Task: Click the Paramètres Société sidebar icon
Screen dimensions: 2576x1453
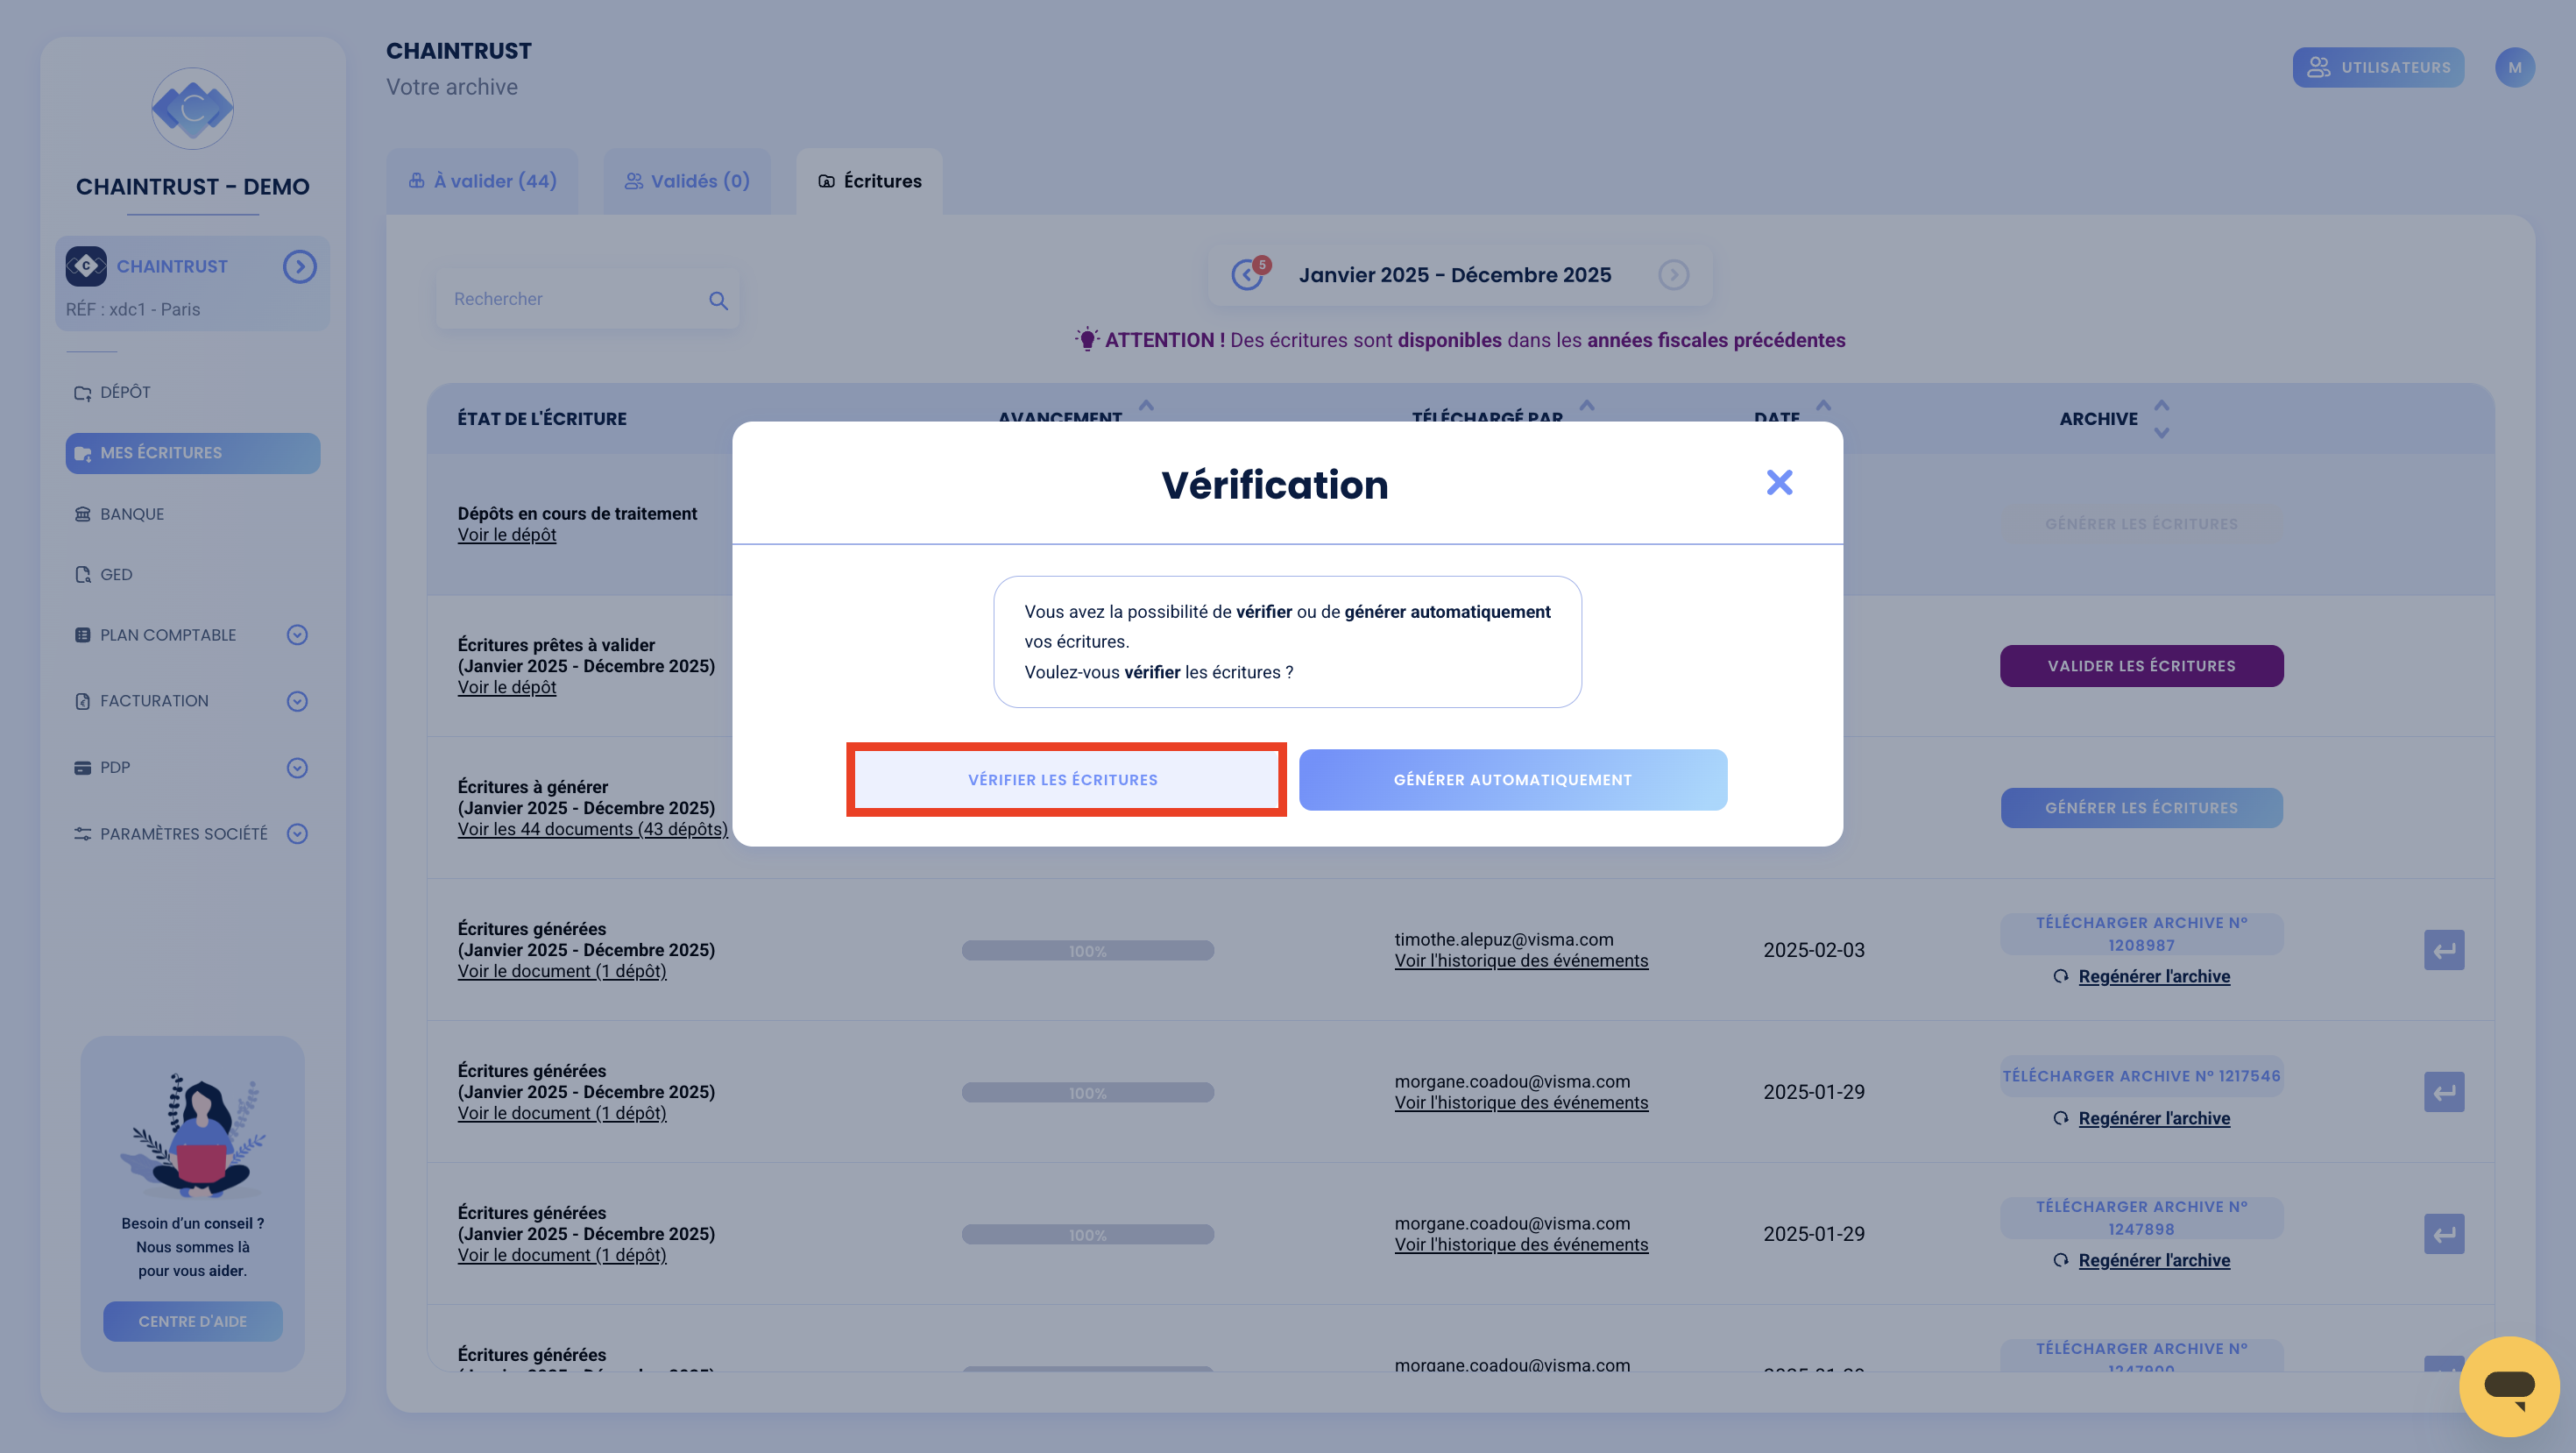Action: [x=82, y=834]
